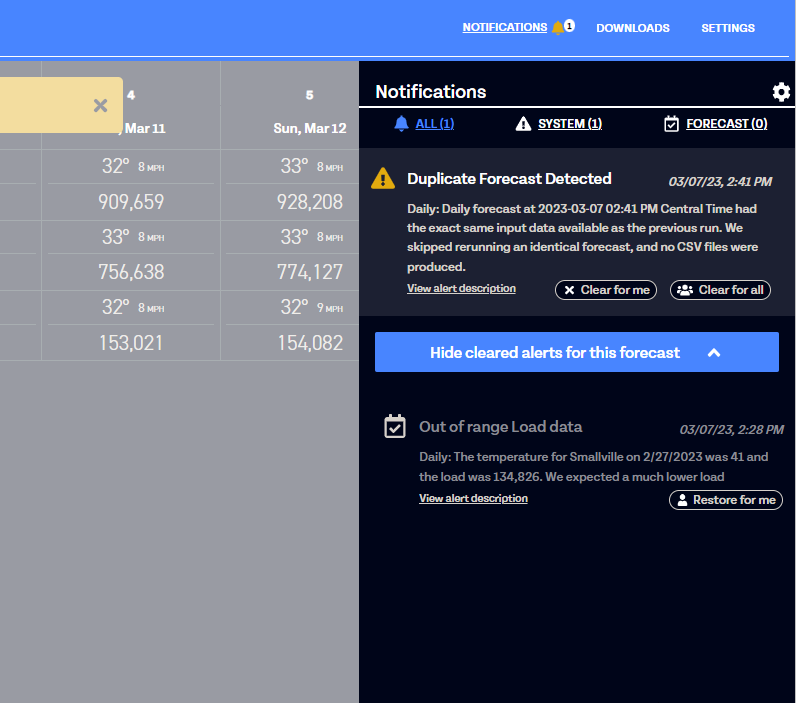Click the 756,638 load value
The height and width of the screenshot is (703, 796).
tap(131, 272)
